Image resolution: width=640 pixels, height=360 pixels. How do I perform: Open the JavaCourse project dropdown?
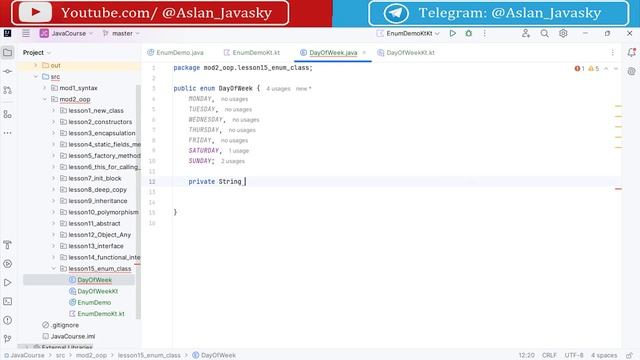[67, 33]
